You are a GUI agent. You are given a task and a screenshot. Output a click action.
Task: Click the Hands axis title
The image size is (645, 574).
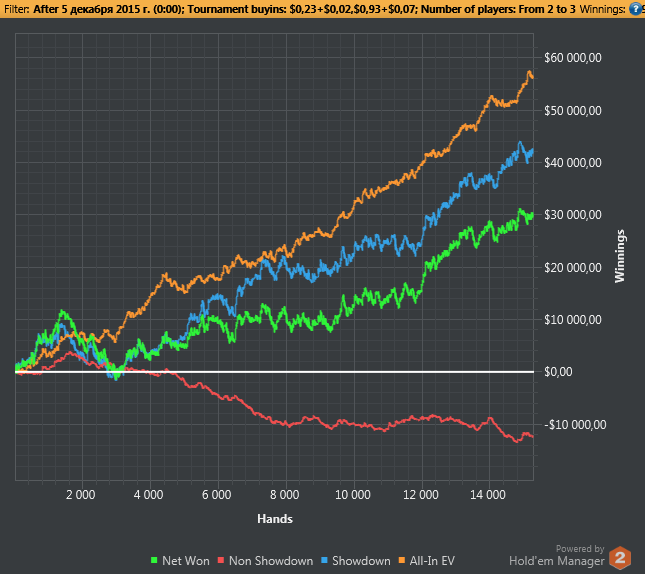[x=275, y=519]
